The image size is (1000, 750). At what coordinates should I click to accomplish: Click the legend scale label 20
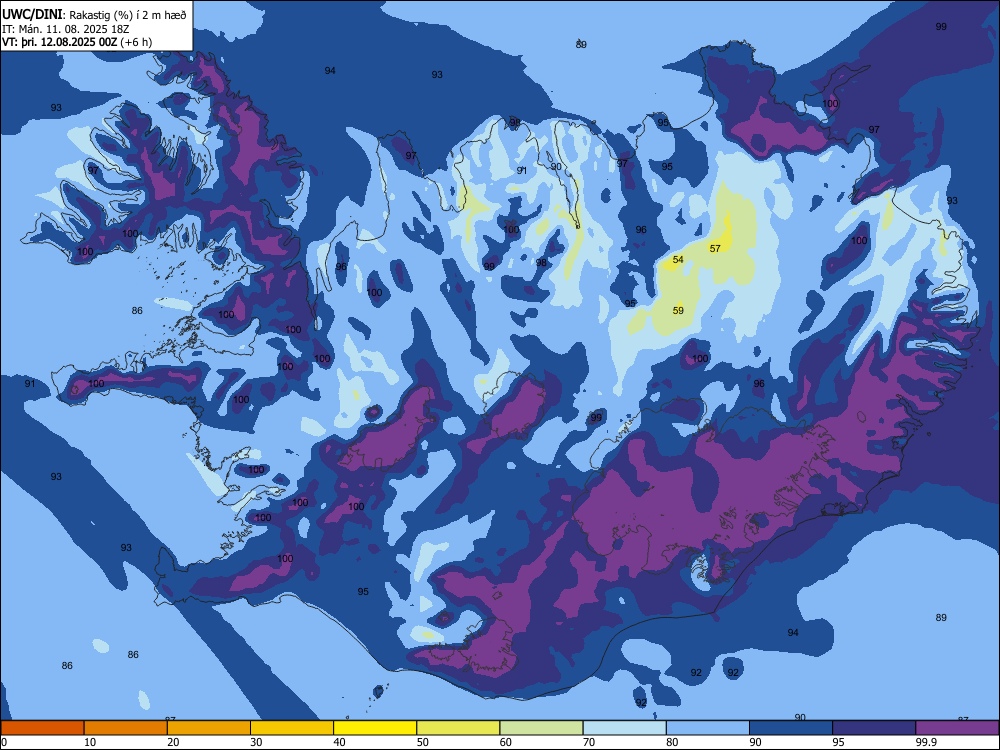[173, 742]
